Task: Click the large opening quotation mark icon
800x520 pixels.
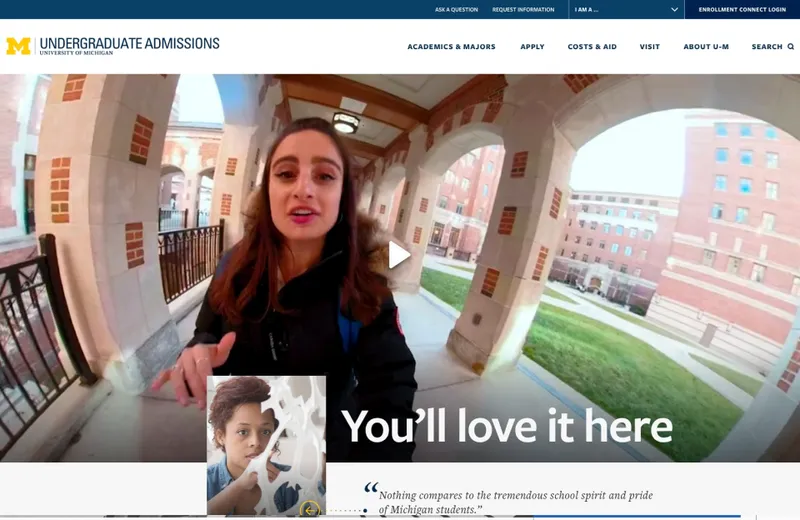Action: click(371, 489)
